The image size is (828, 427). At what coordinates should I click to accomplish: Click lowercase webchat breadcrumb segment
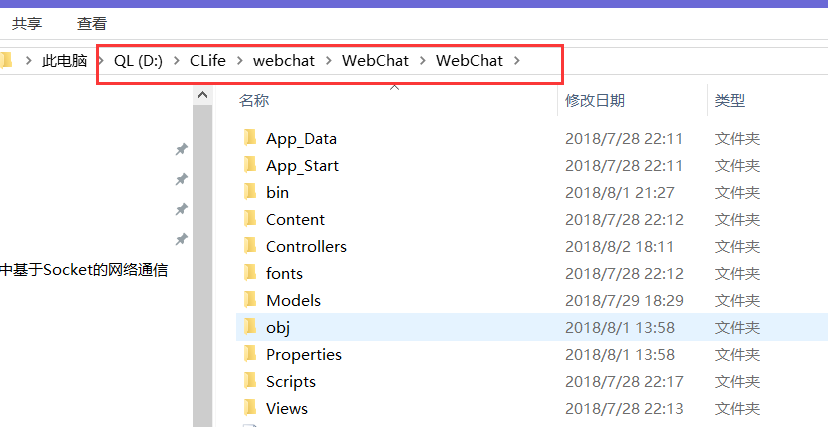pos(284,61)
